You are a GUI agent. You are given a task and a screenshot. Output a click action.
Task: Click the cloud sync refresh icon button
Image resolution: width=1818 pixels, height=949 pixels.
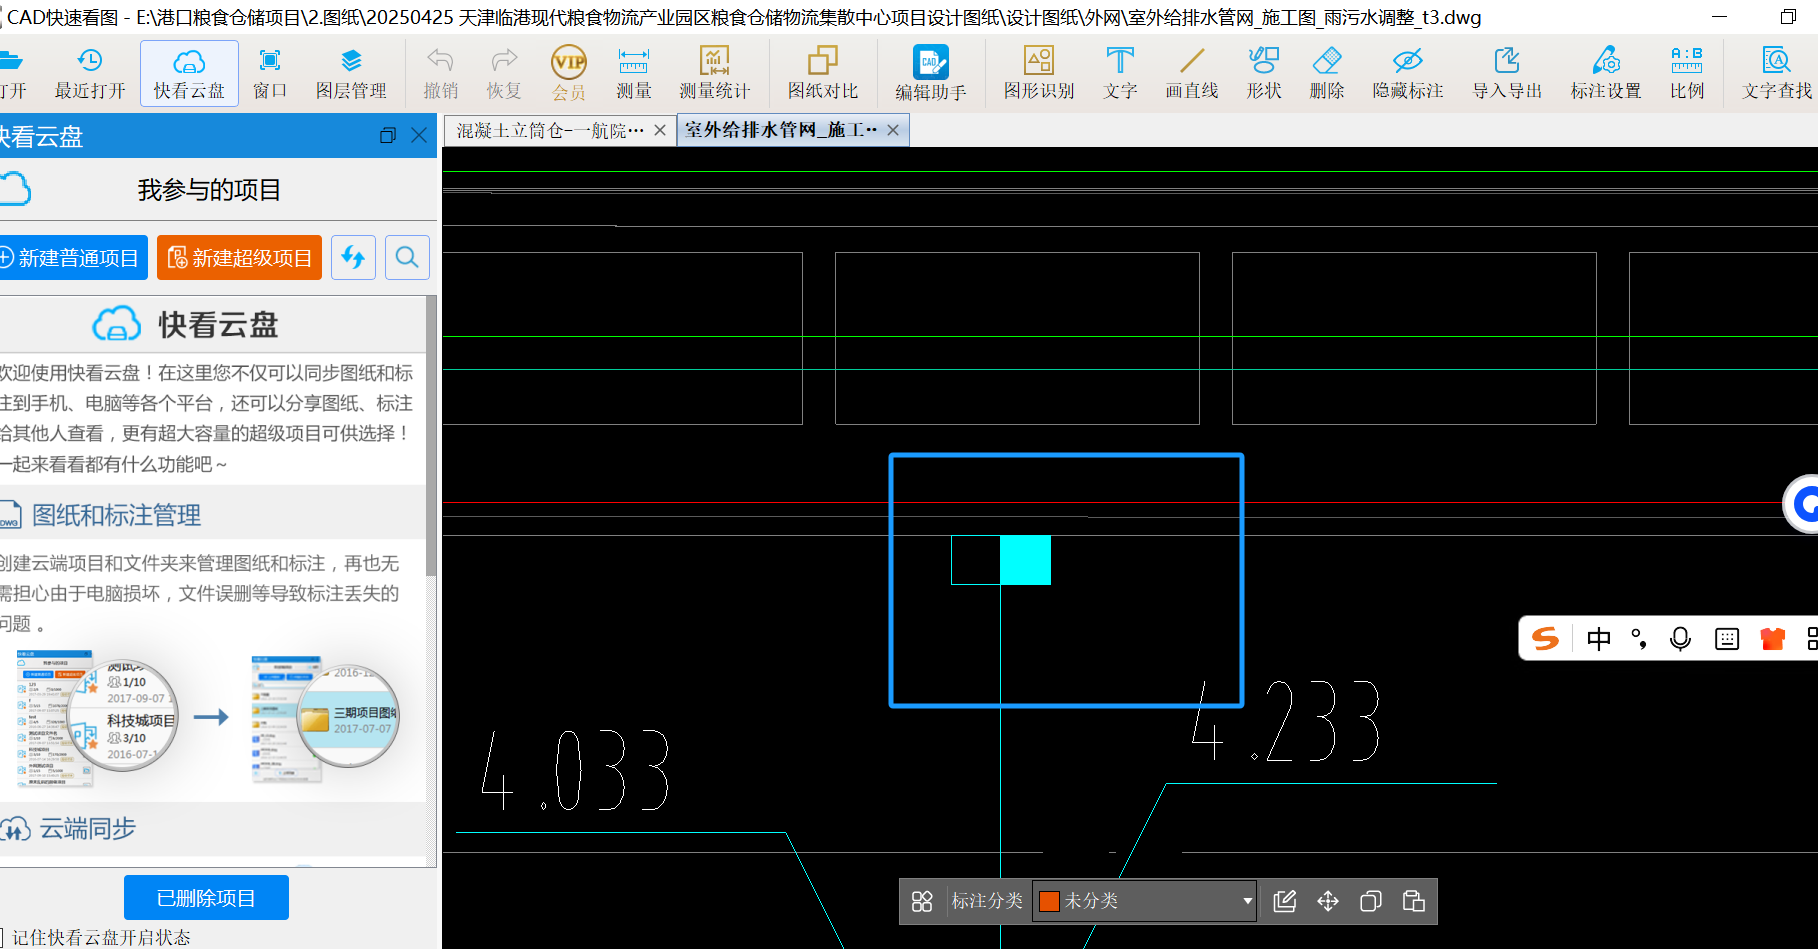click(x=353, y=258)
